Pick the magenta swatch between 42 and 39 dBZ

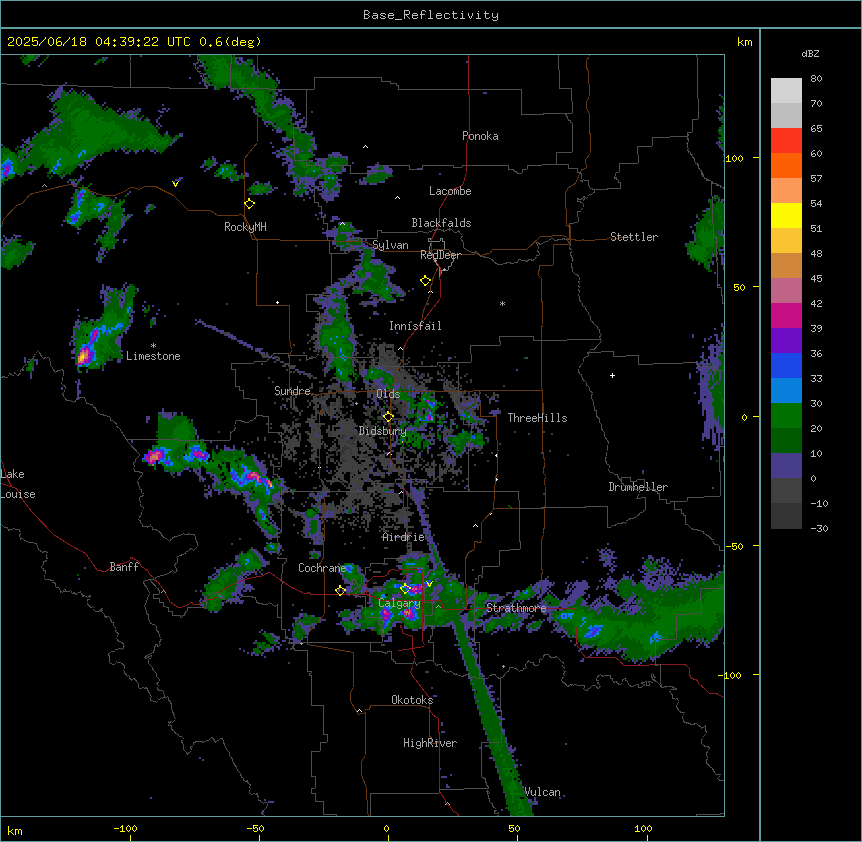point(786,315)
